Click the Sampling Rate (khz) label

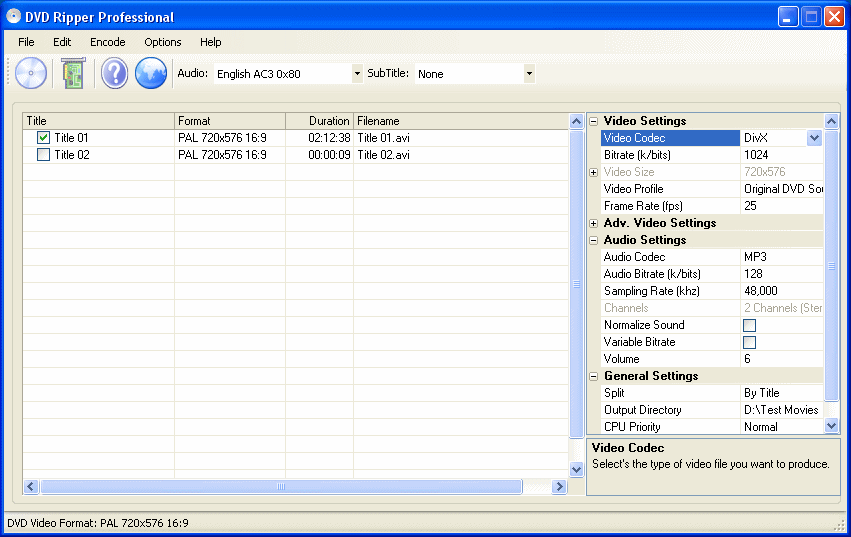tap(651, 291)
